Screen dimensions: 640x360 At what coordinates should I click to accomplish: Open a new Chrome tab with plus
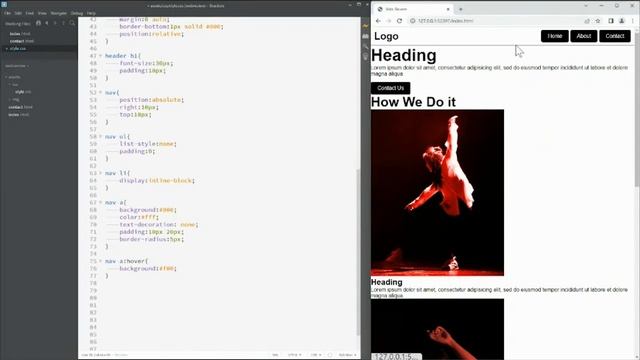(x=461, y=9)
